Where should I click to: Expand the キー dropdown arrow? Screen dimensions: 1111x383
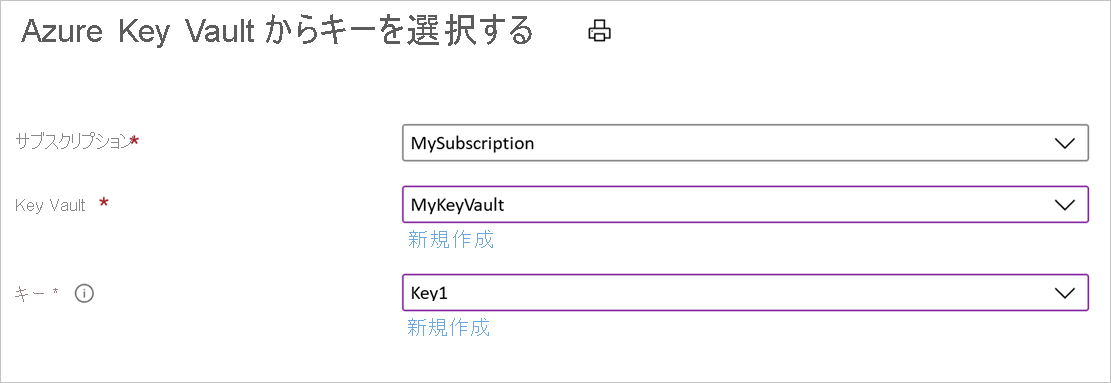coord(1064,293)
